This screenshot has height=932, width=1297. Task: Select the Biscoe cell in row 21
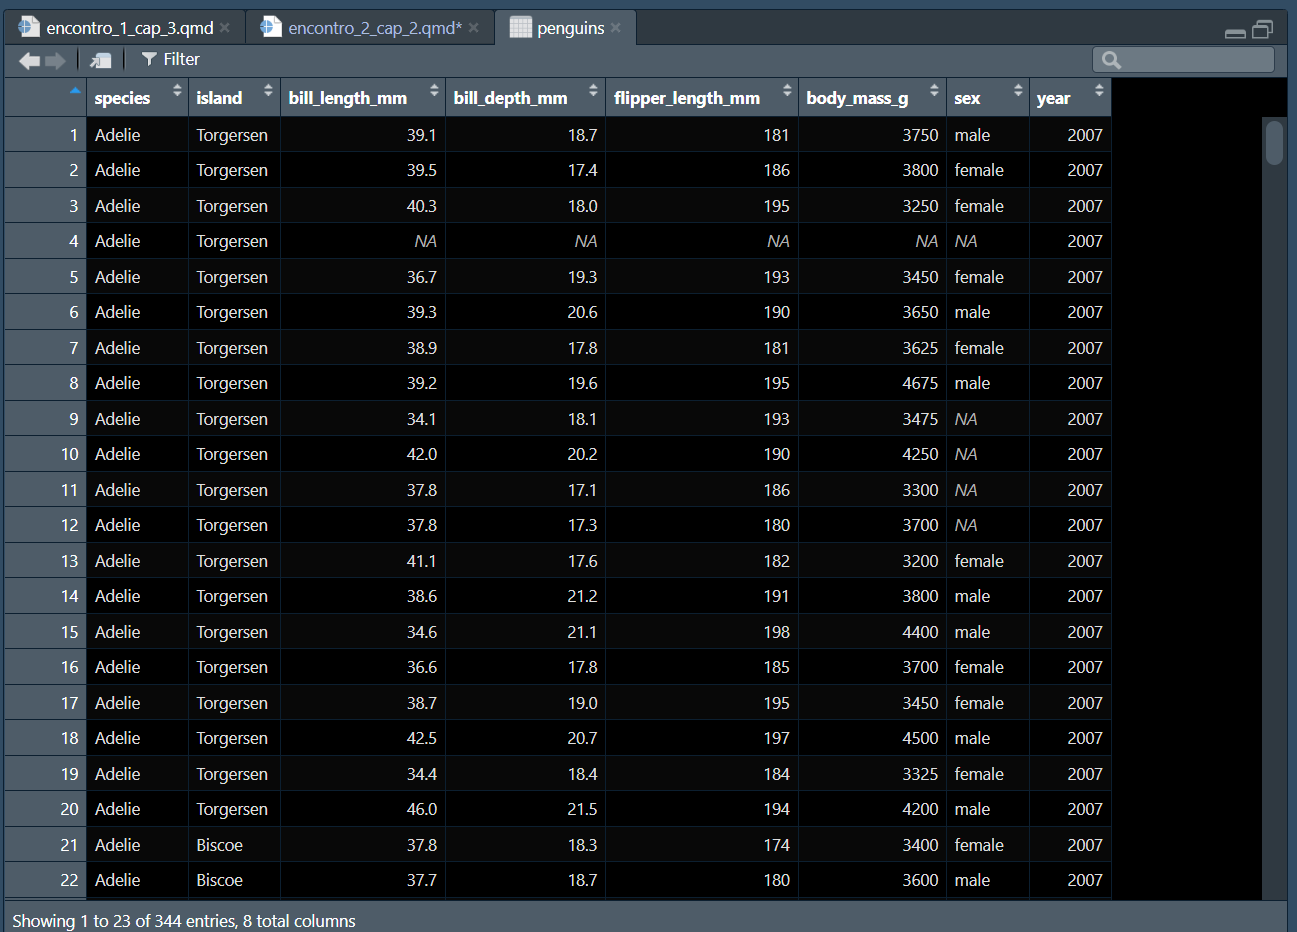click(x=220, y=845)
